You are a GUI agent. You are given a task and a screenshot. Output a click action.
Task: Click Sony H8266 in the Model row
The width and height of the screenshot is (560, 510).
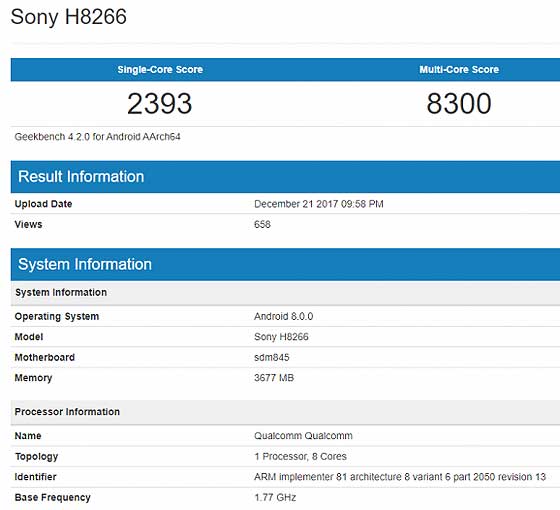[281, 337]
